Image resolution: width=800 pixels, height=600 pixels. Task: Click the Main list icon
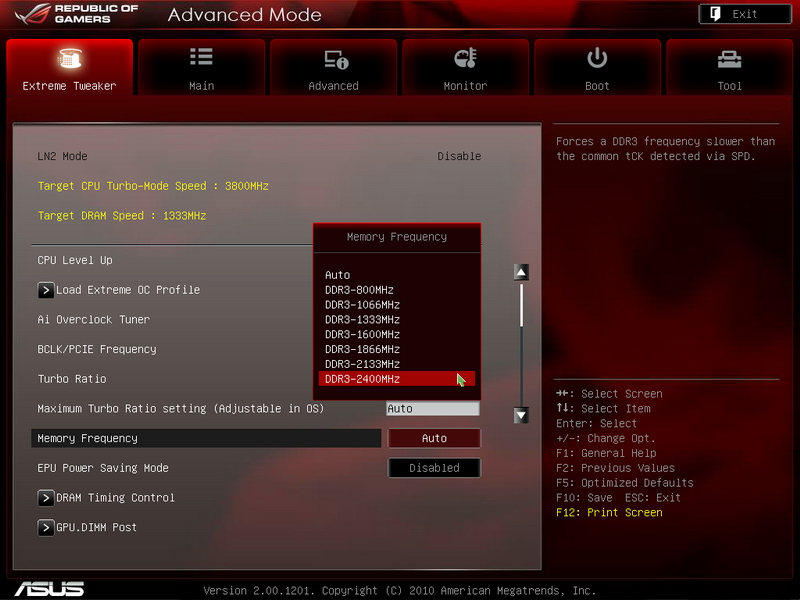201,57
